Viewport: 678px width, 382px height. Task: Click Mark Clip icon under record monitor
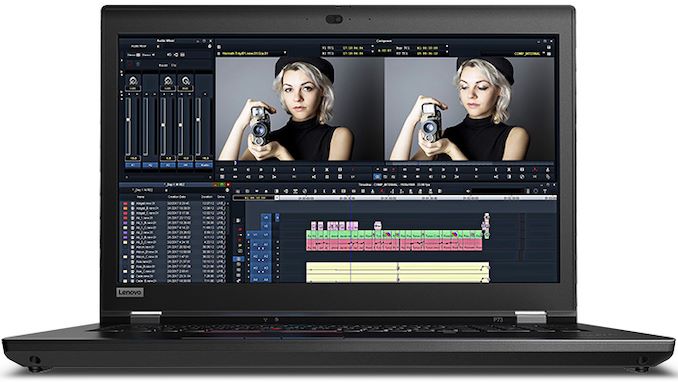pyautogui.click(x=509, y=170)
